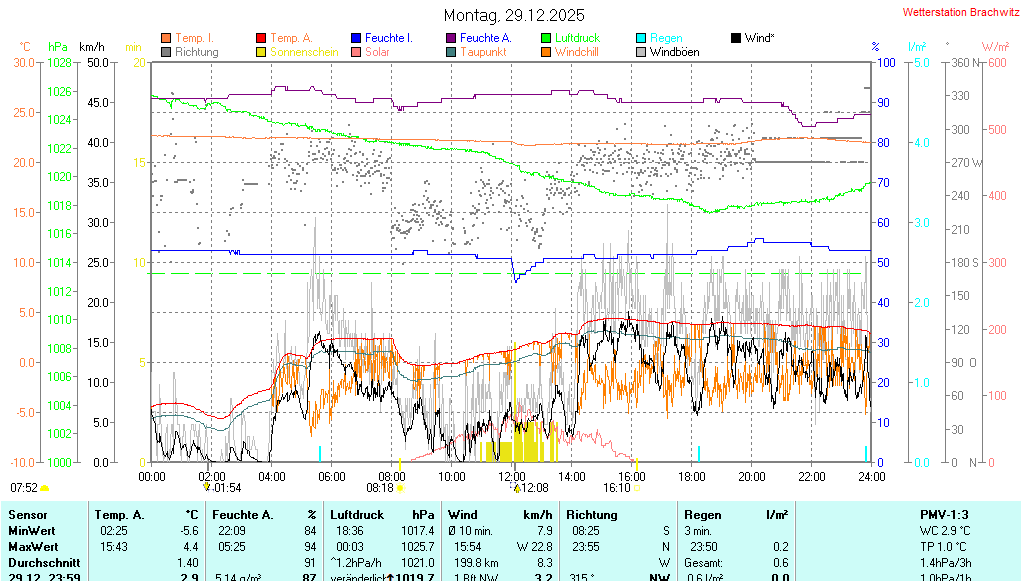This screenshot has width=1021, height=581.
Task: Click the green Luftdruck legend swatch
Action: (546, 38)
